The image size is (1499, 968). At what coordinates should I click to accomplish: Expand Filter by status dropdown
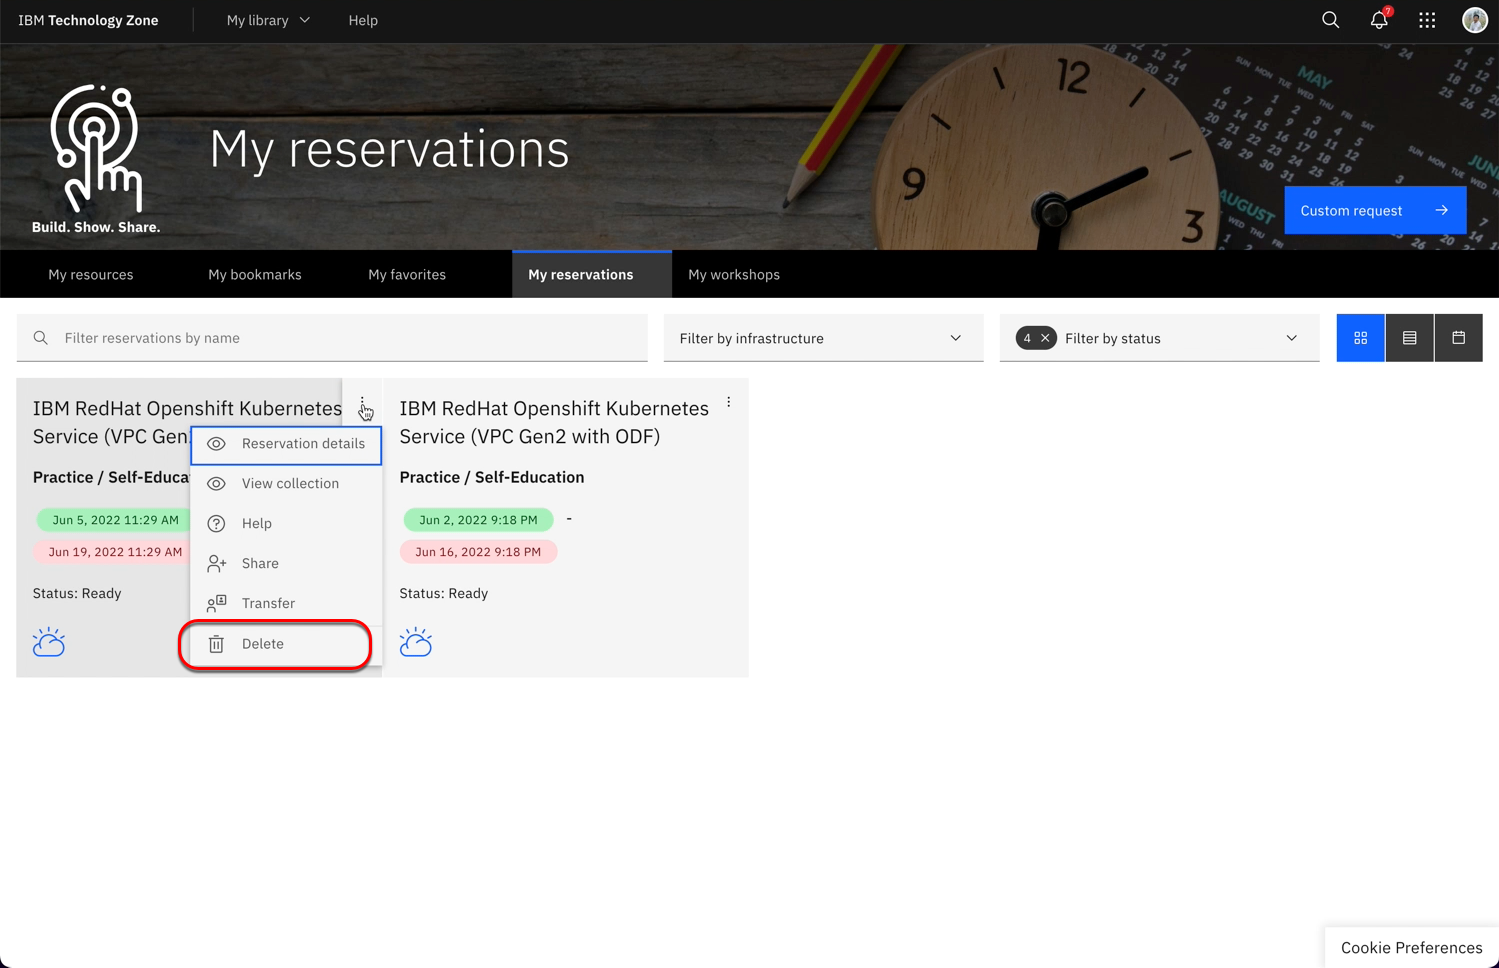[1180, 338]
